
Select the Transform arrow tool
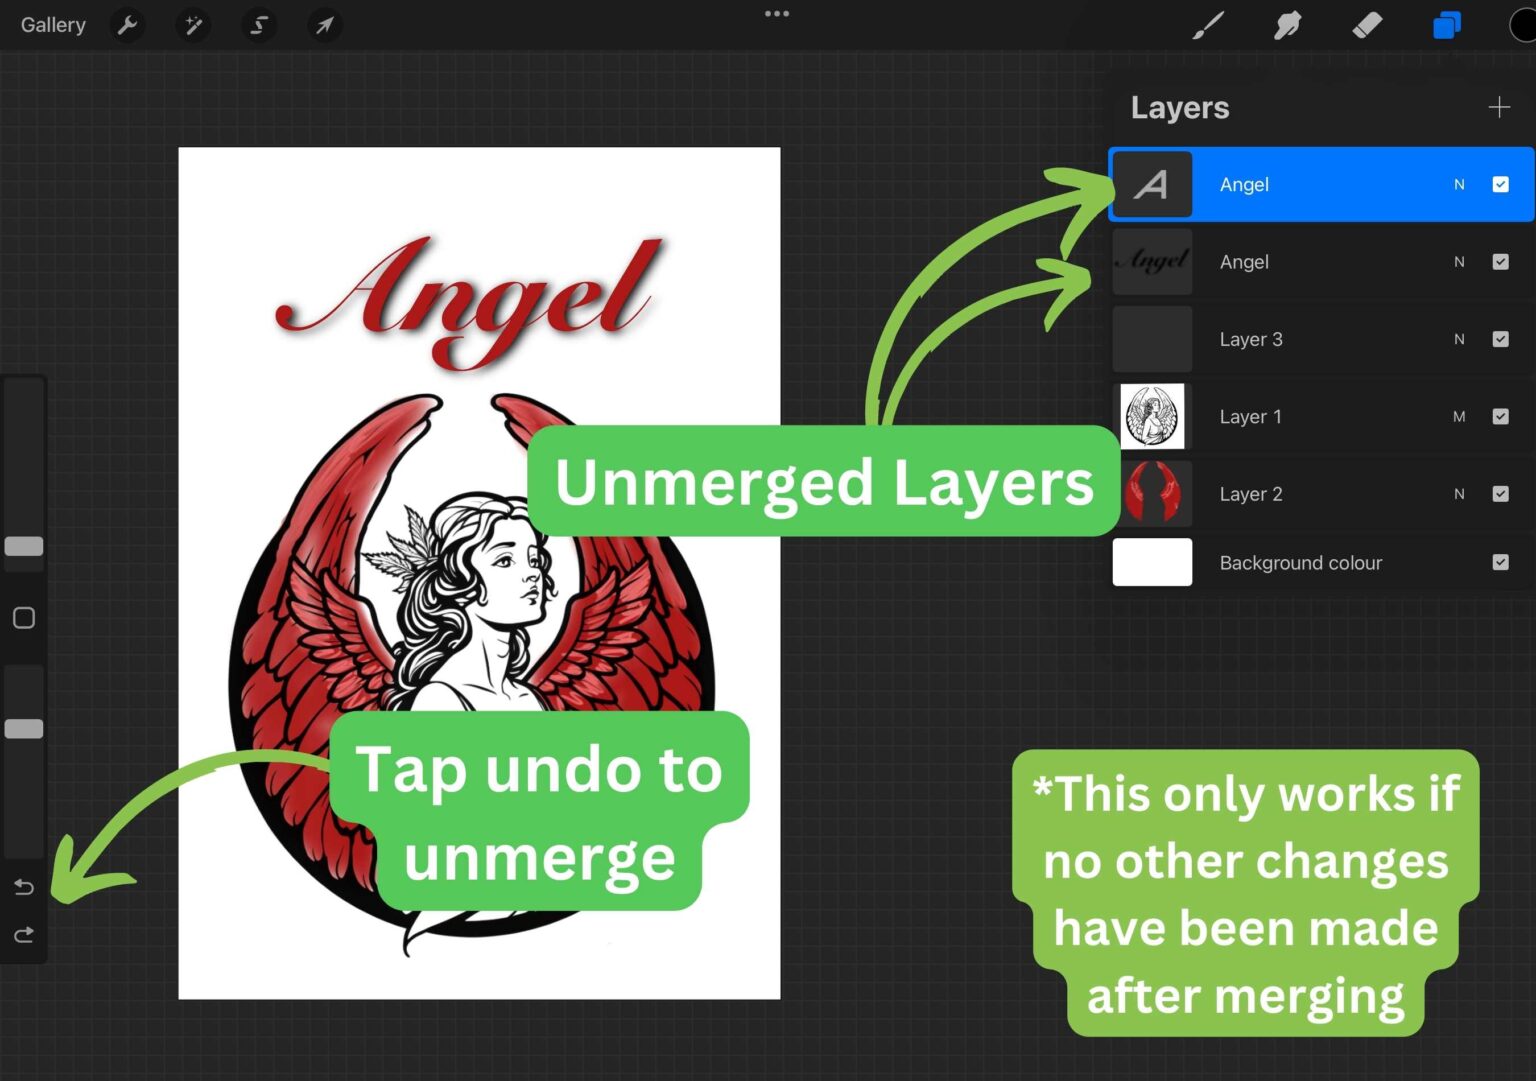coord(324,25)
